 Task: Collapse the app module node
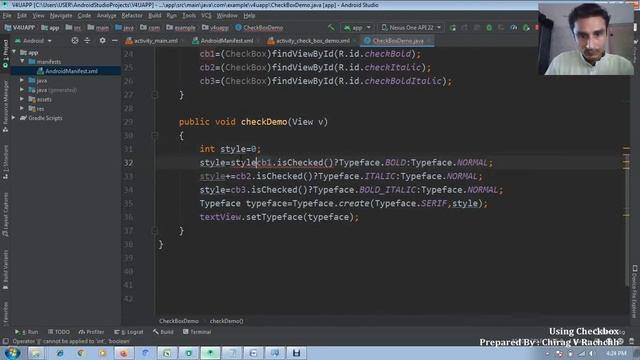tap(14, 52)
